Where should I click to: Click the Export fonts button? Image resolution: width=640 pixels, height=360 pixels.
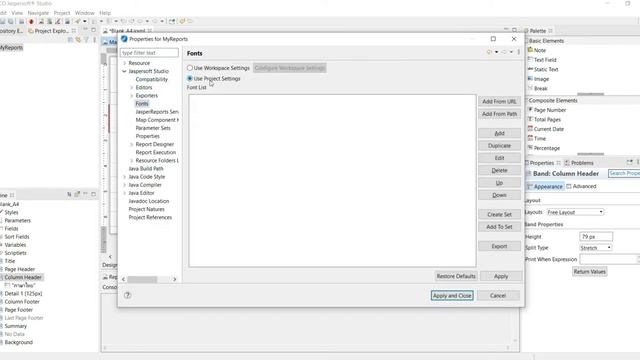499,246
